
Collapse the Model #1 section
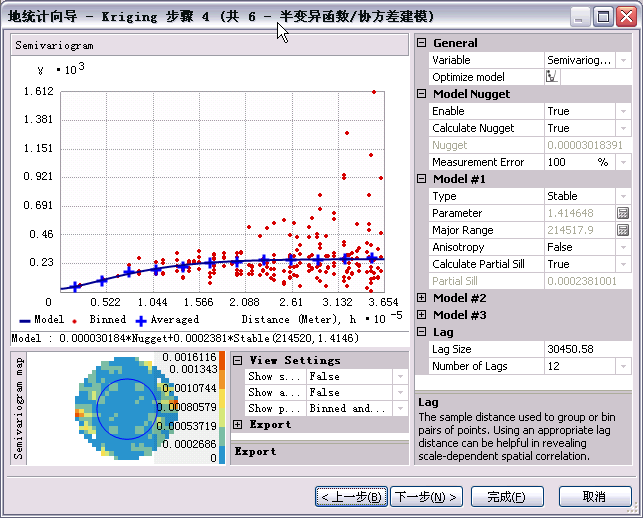pos(422,178)
